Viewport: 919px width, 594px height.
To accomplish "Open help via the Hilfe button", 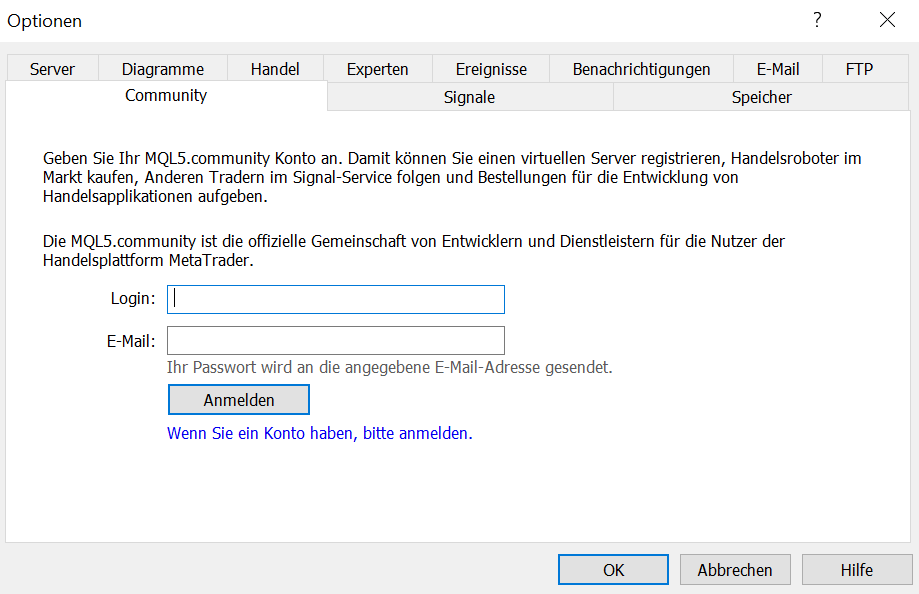I will pos(856,570).
